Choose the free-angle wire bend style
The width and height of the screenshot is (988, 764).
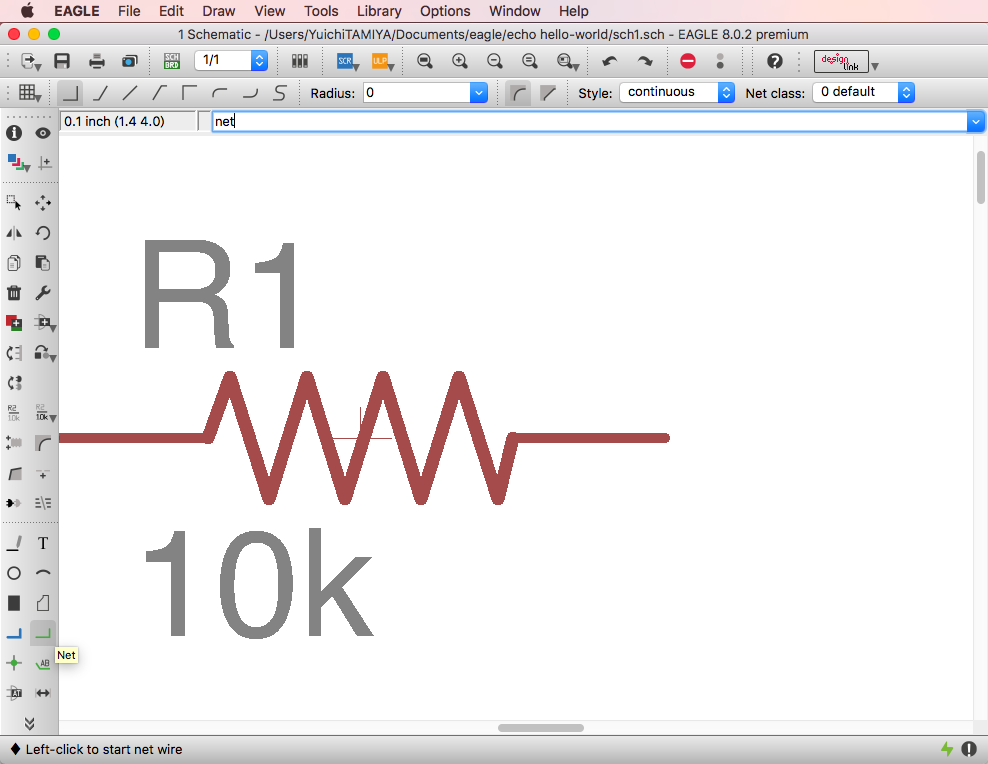pyautogui.click(x=129, y=93)
